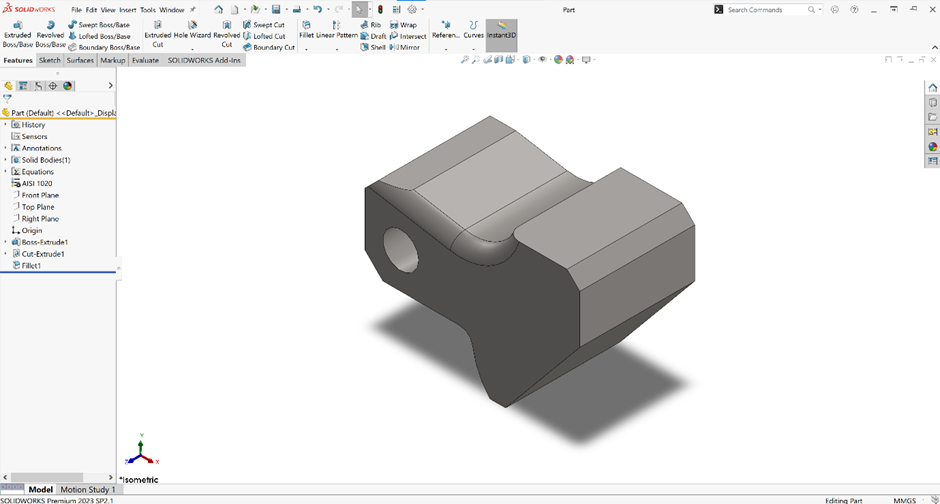940x504 pixels.
Task: Pin the SOLIDWORKS menu bar
Action: (x=190, y=9)
